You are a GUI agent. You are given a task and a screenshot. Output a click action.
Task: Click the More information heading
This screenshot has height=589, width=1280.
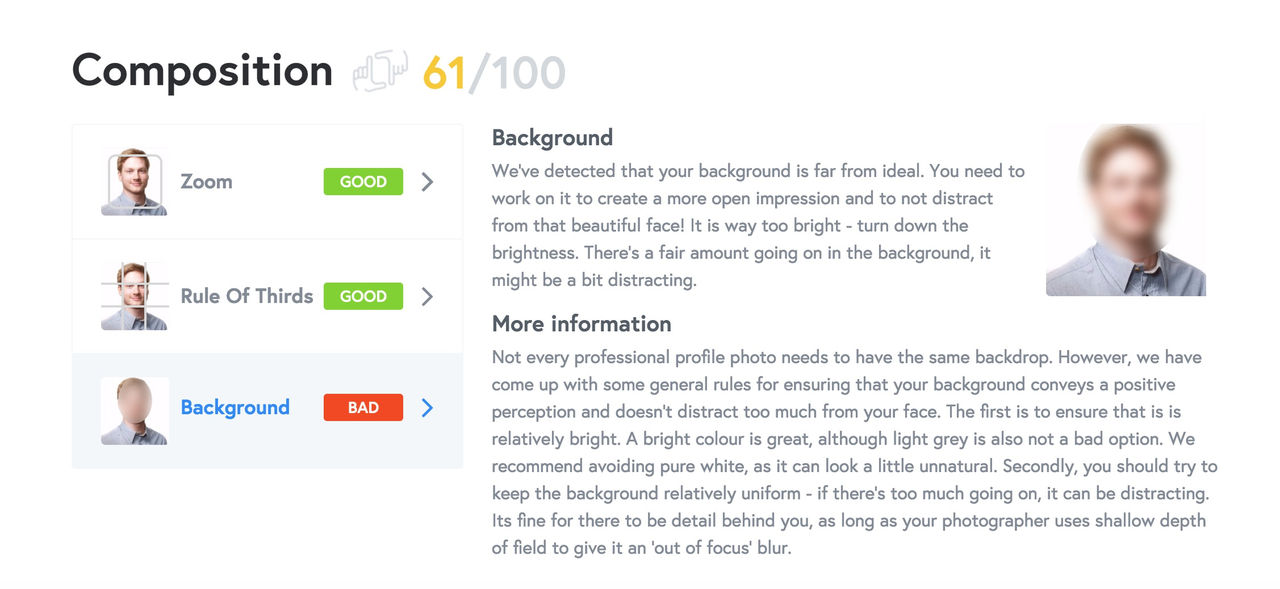point(581,324)
